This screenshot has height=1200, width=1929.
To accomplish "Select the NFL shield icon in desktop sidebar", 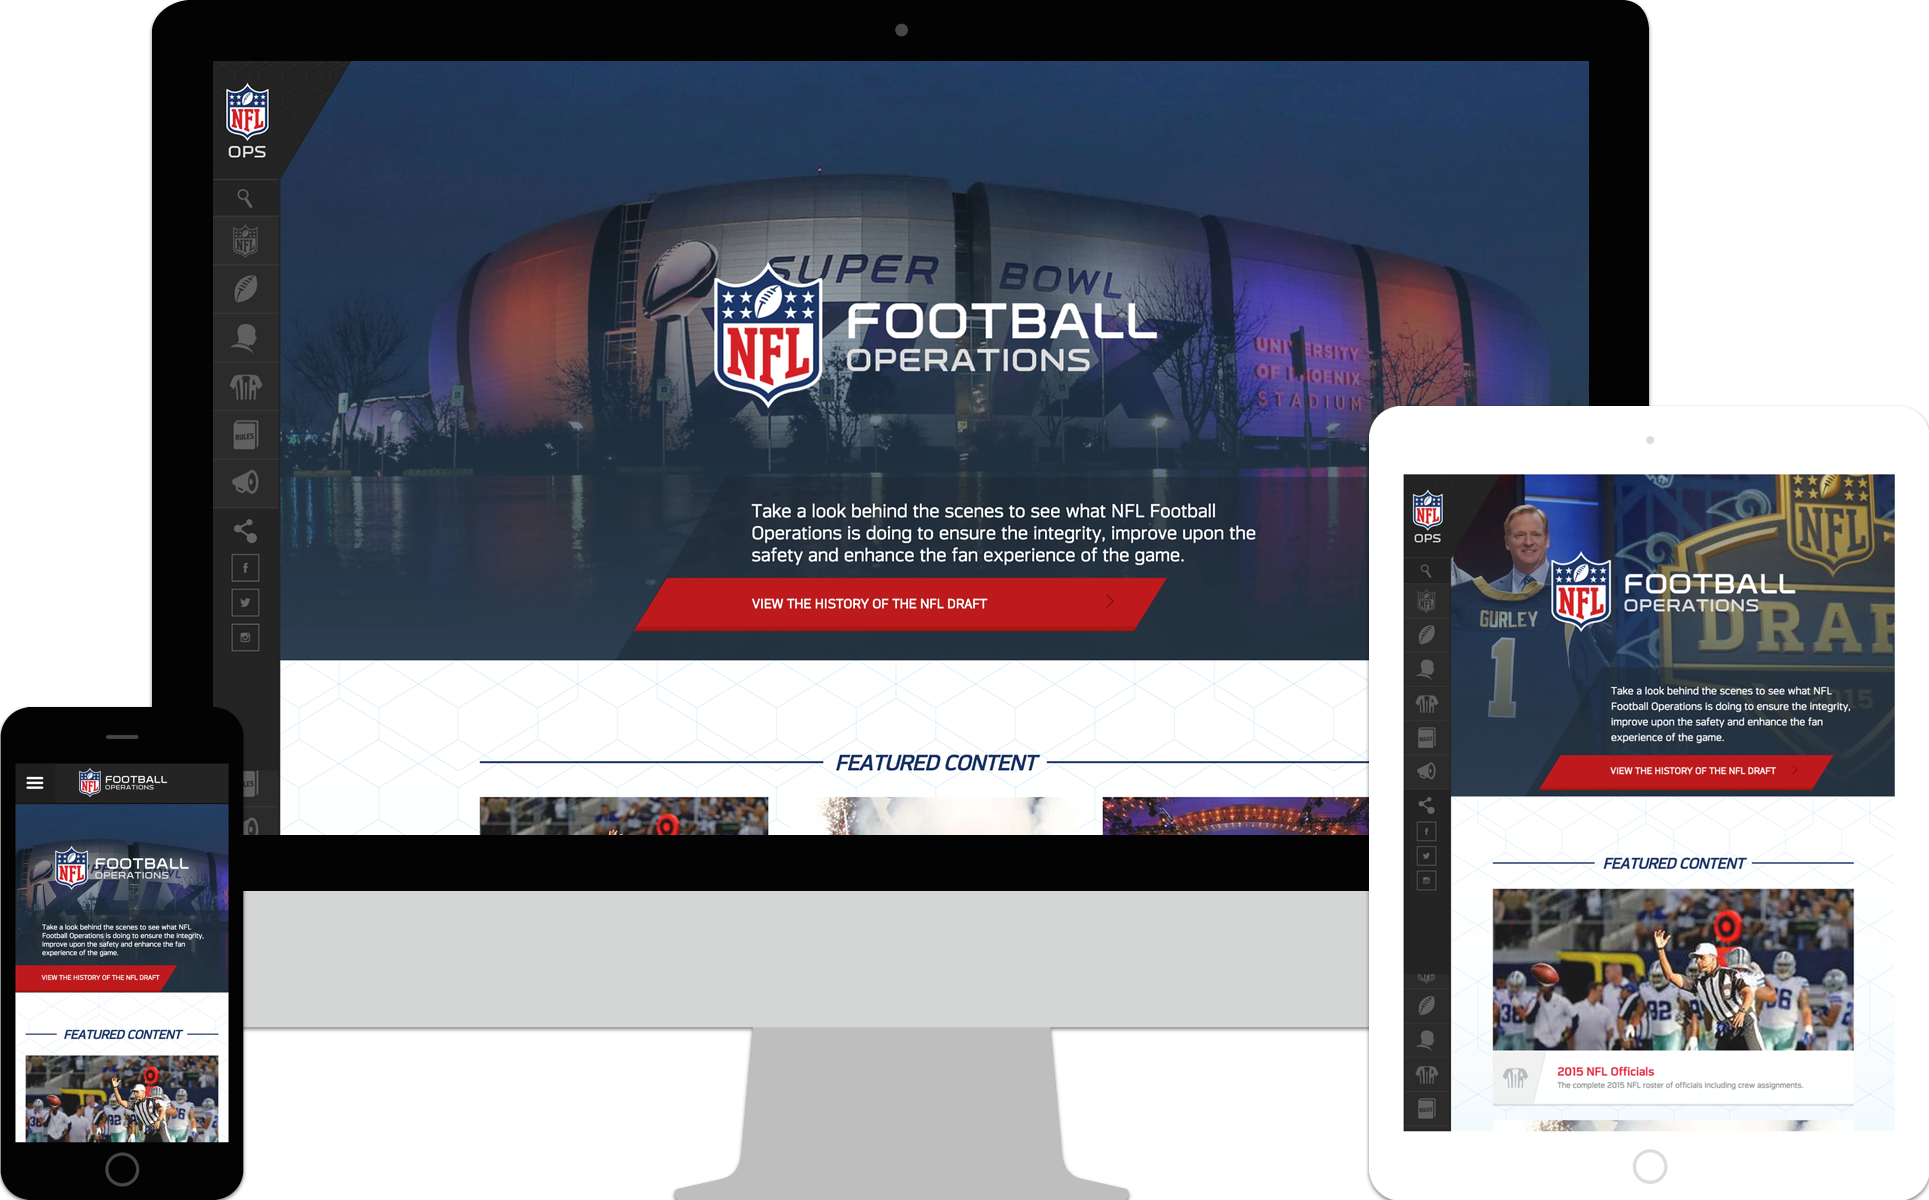I will [x=245, y=241].
